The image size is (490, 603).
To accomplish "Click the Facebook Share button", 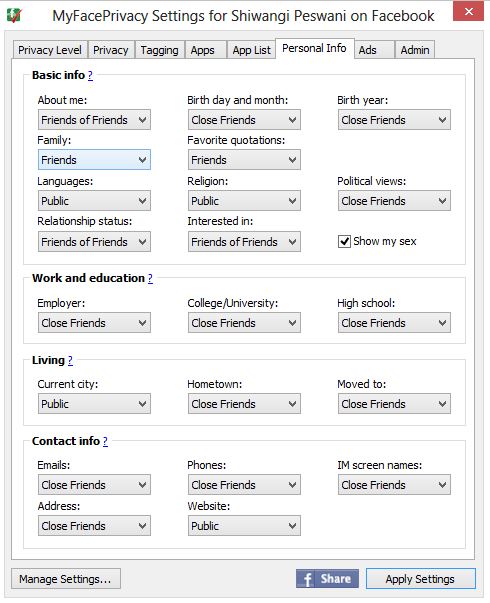I will click(327, 578).
